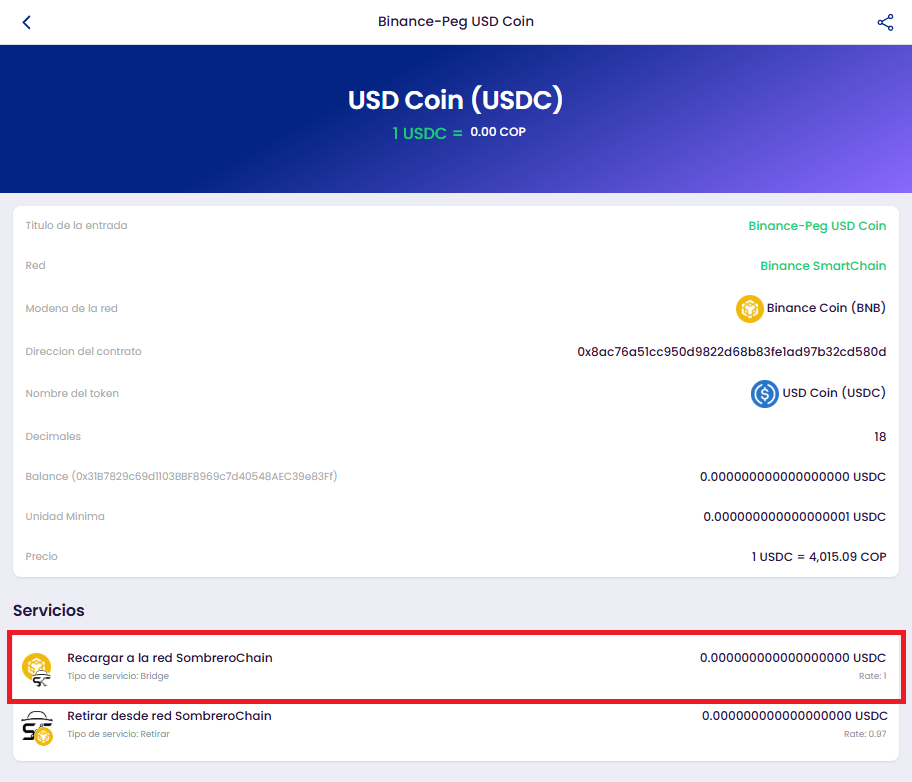Click the Rate: 0.97 text
912x782 pixels.
point(865,734)
